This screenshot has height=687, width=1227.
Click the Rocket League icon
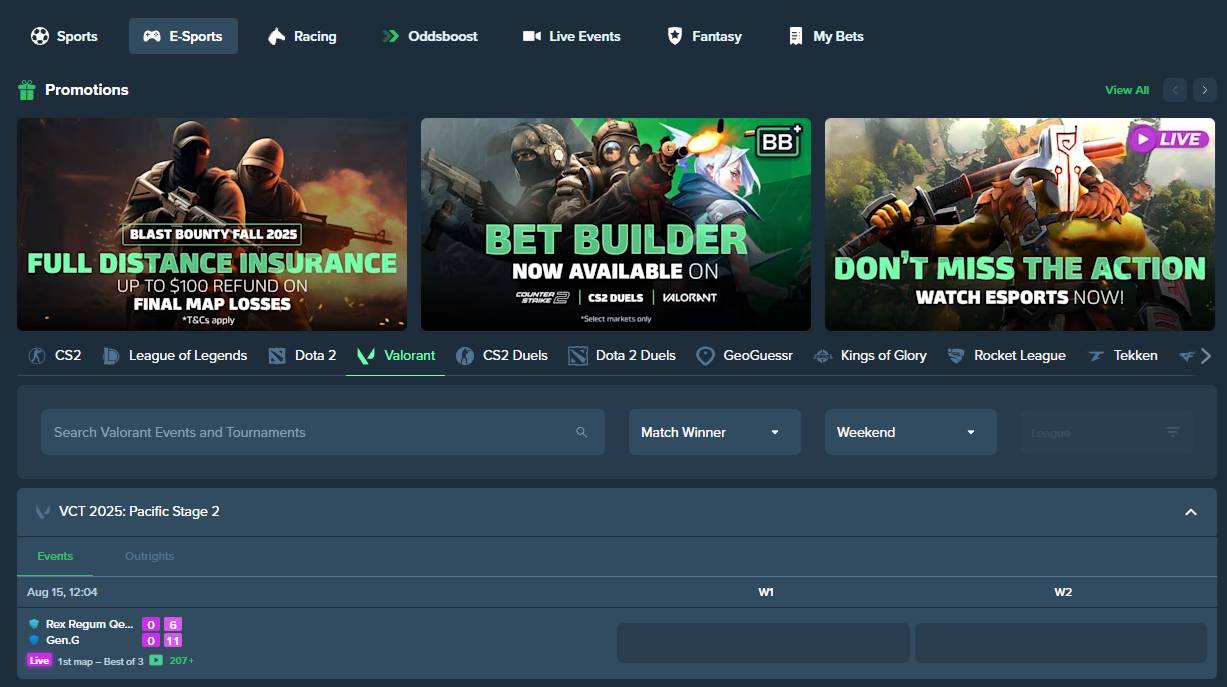[x=956, y=356]
